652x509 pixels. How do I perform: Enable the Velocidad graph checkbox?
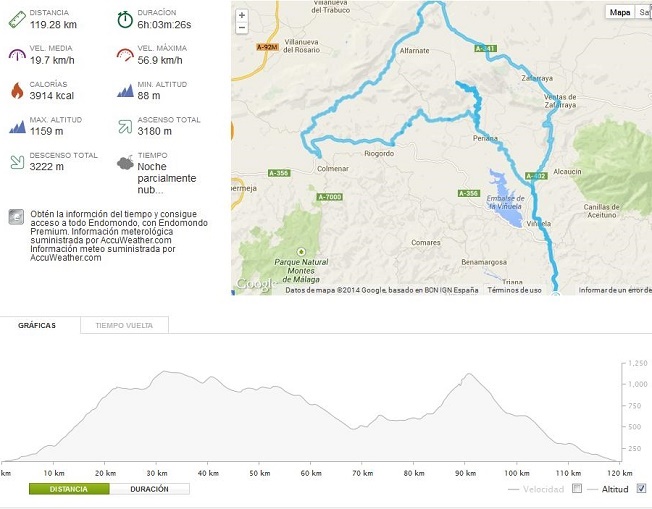click(x=577, y=488)
